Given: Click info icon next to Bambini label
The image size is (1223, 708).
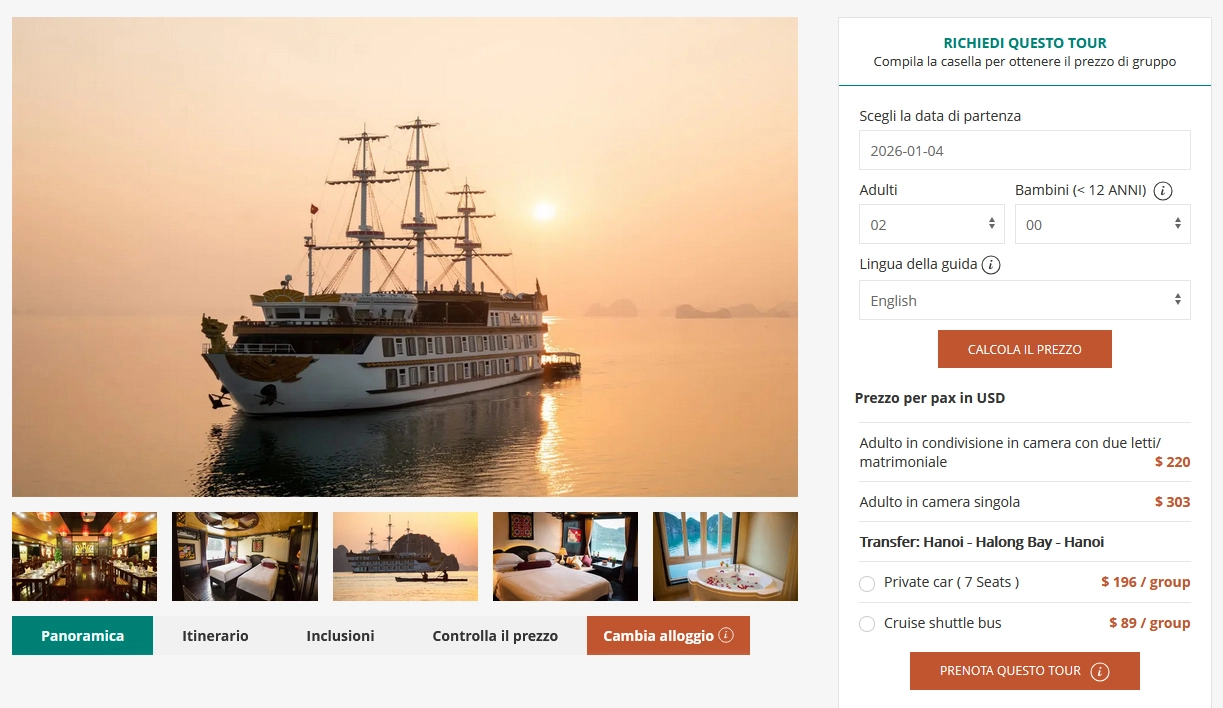Looking at the screenshot, I should [1163, 190].
